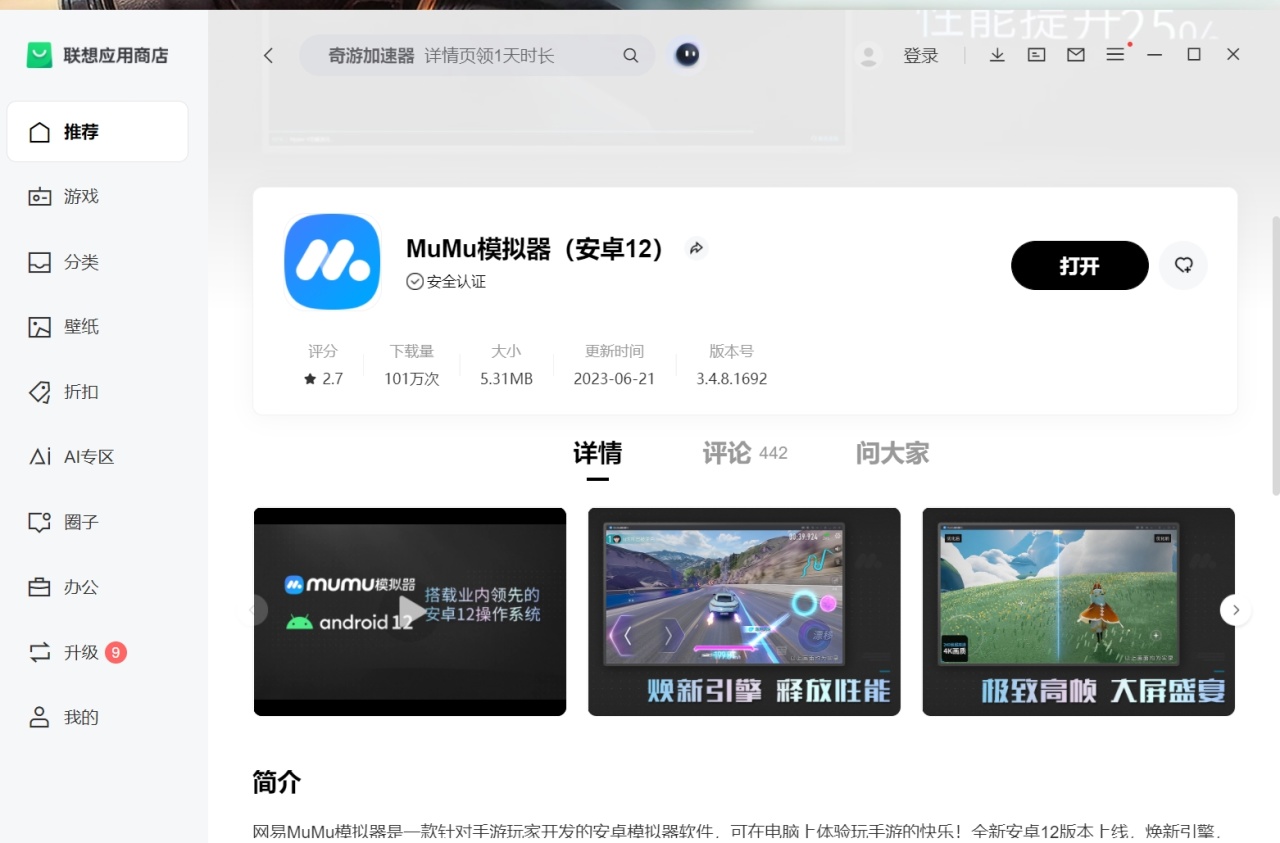Click the 101万次 download count

pyautogui.click(x=412, y=379)
